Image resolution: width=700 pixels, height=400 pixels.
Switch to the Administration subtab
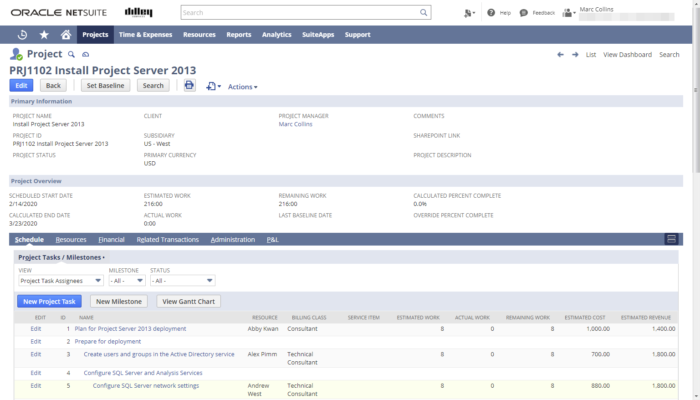[x=233, y=240]
